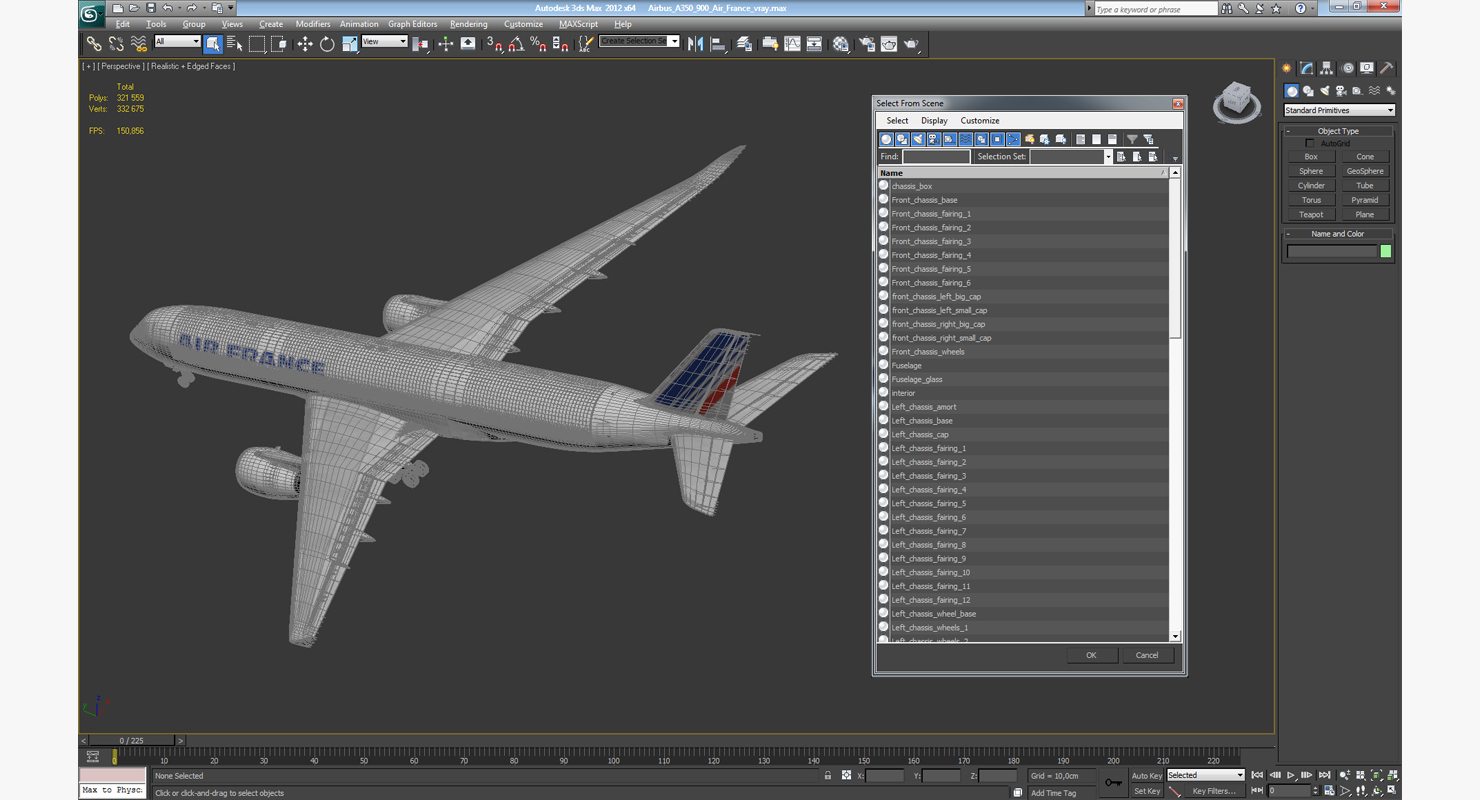Open the Utilities panel hammer icon

pyautogui.click(x=1387, y=68)
